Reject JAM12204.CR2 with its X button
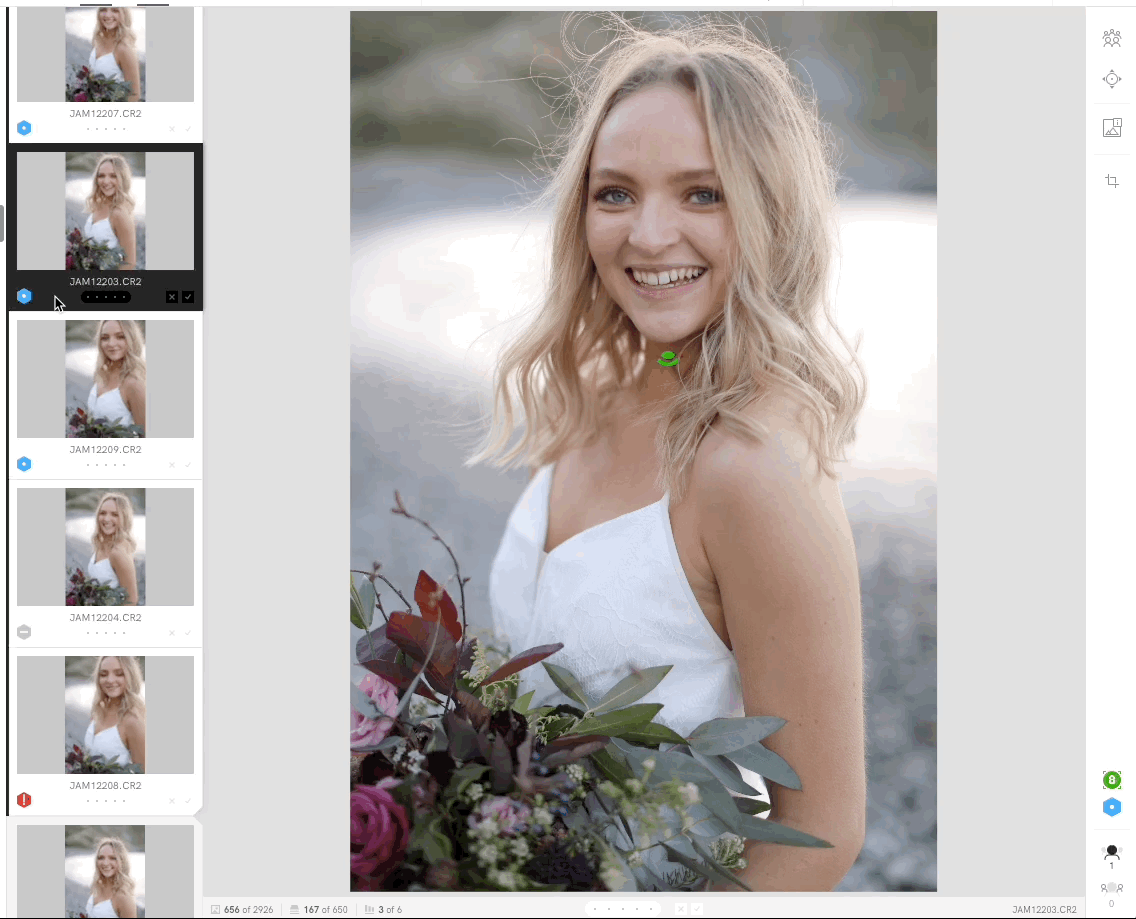Viewport: 1136px width, 919px height. (x=172, y=633)
